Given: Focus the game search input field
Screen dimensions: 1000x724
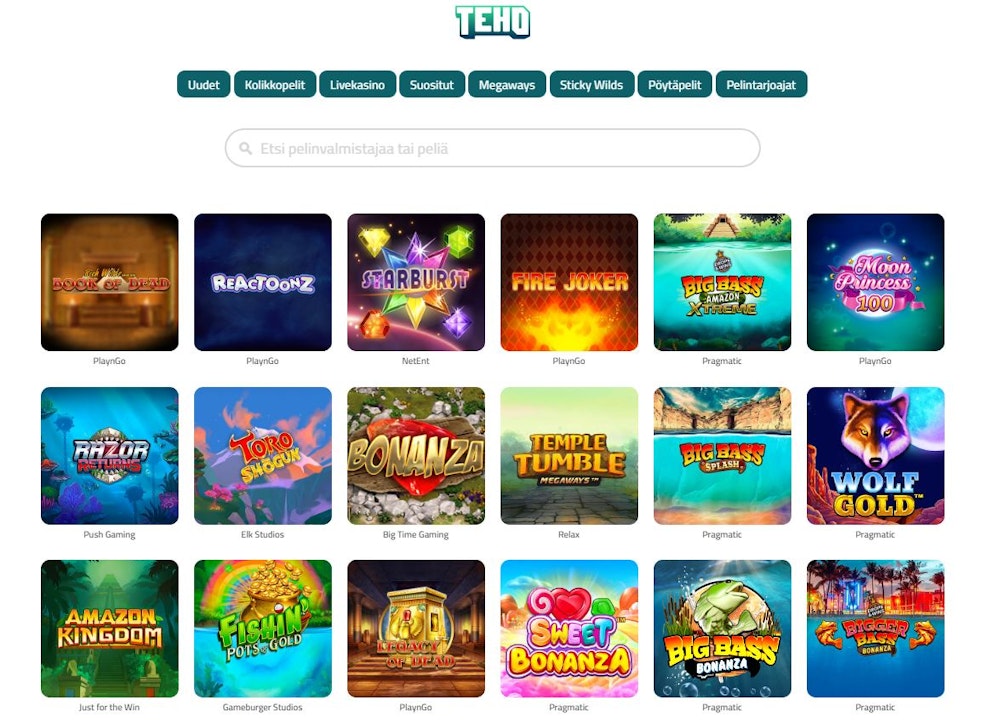Looking at the screenshot, I should [x=492, y=148].
